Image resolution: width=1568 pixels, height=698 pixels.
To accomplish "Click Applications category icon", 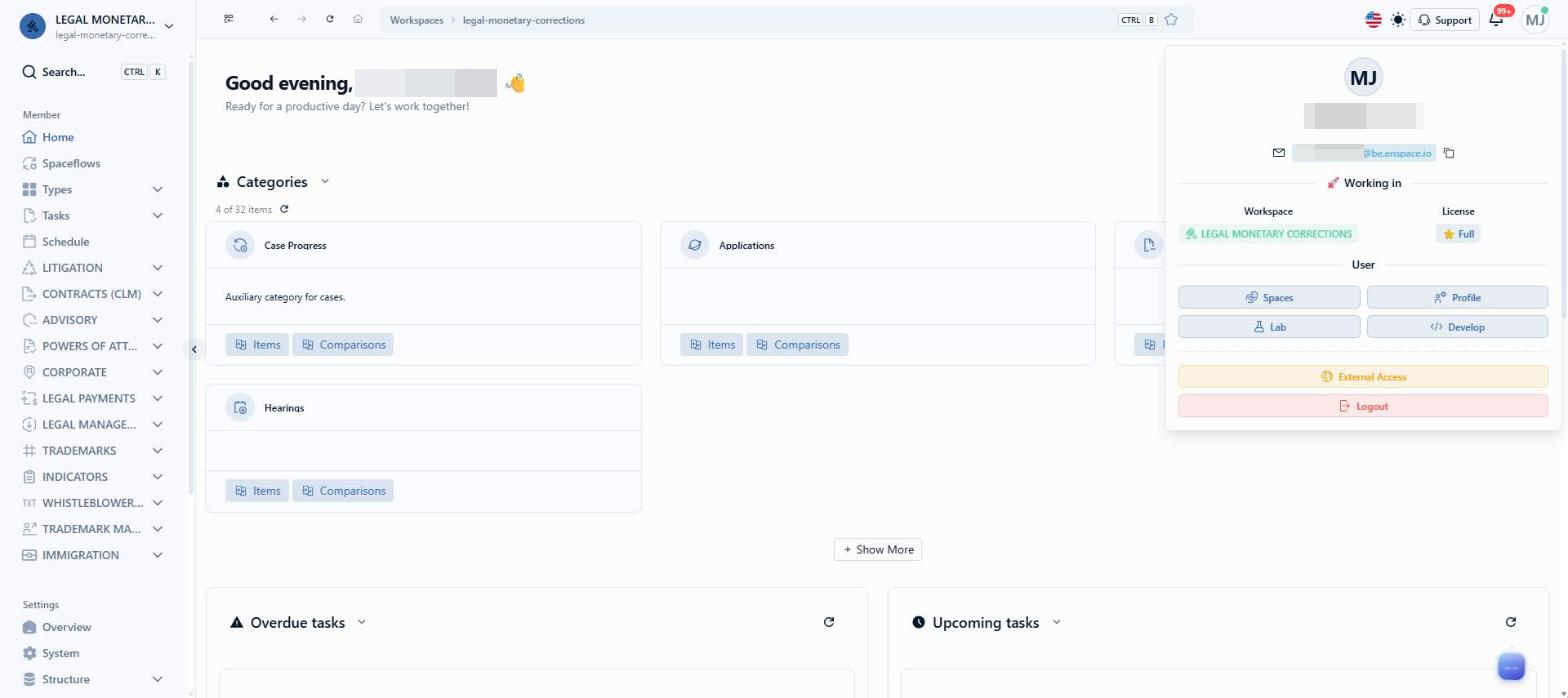I will tap(695, 245).
